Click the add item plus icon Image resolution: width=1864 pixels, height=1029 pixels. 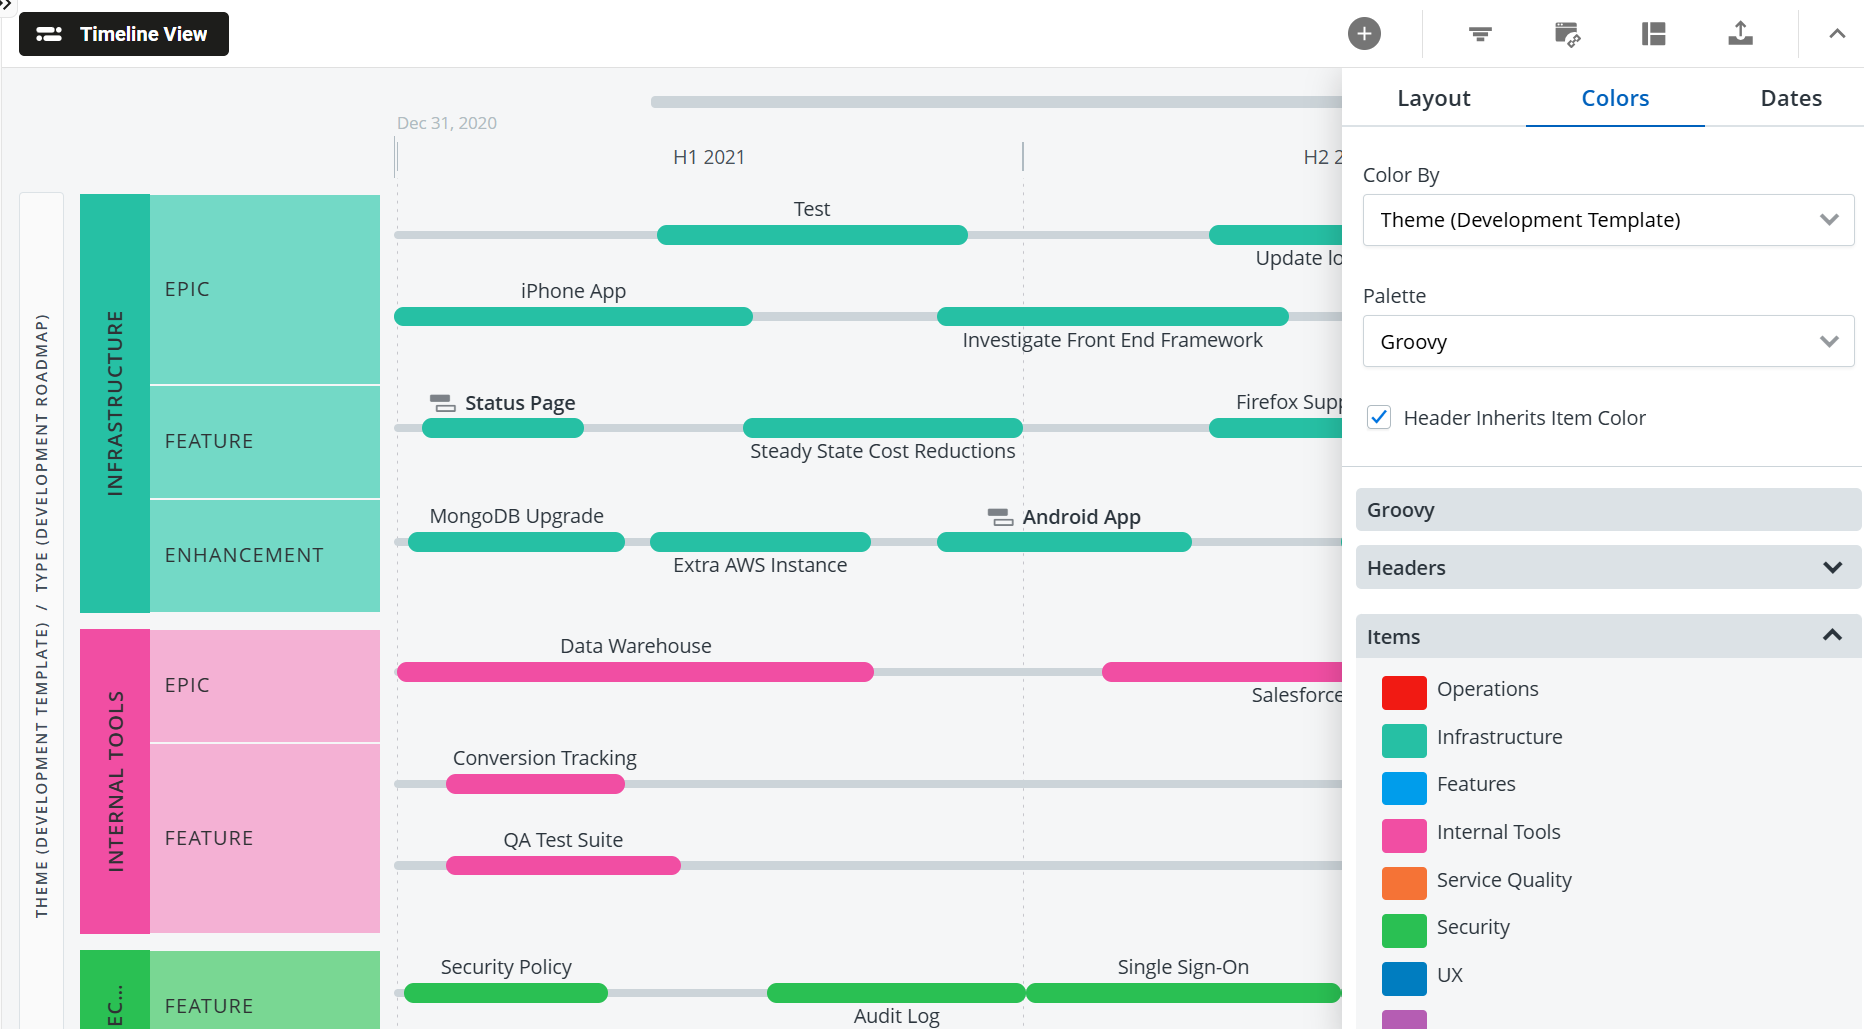[x=1364, y=34]
